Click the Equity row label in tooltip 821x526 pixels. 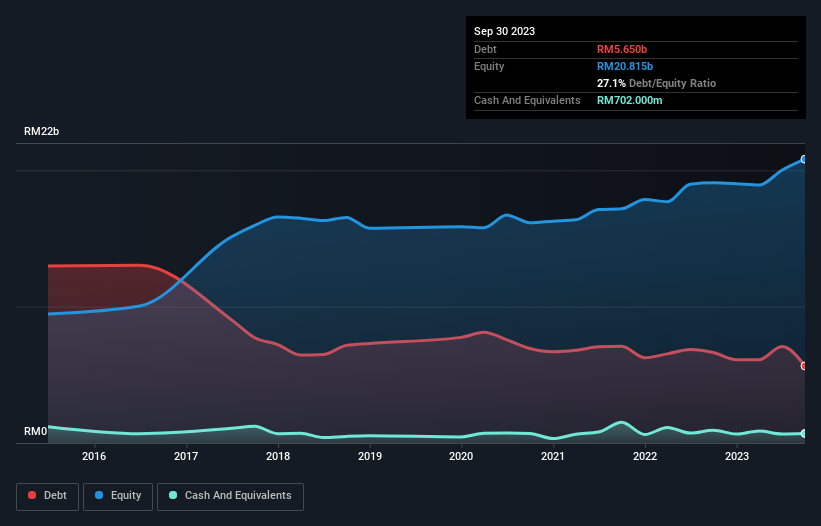[x=489, y=66]
